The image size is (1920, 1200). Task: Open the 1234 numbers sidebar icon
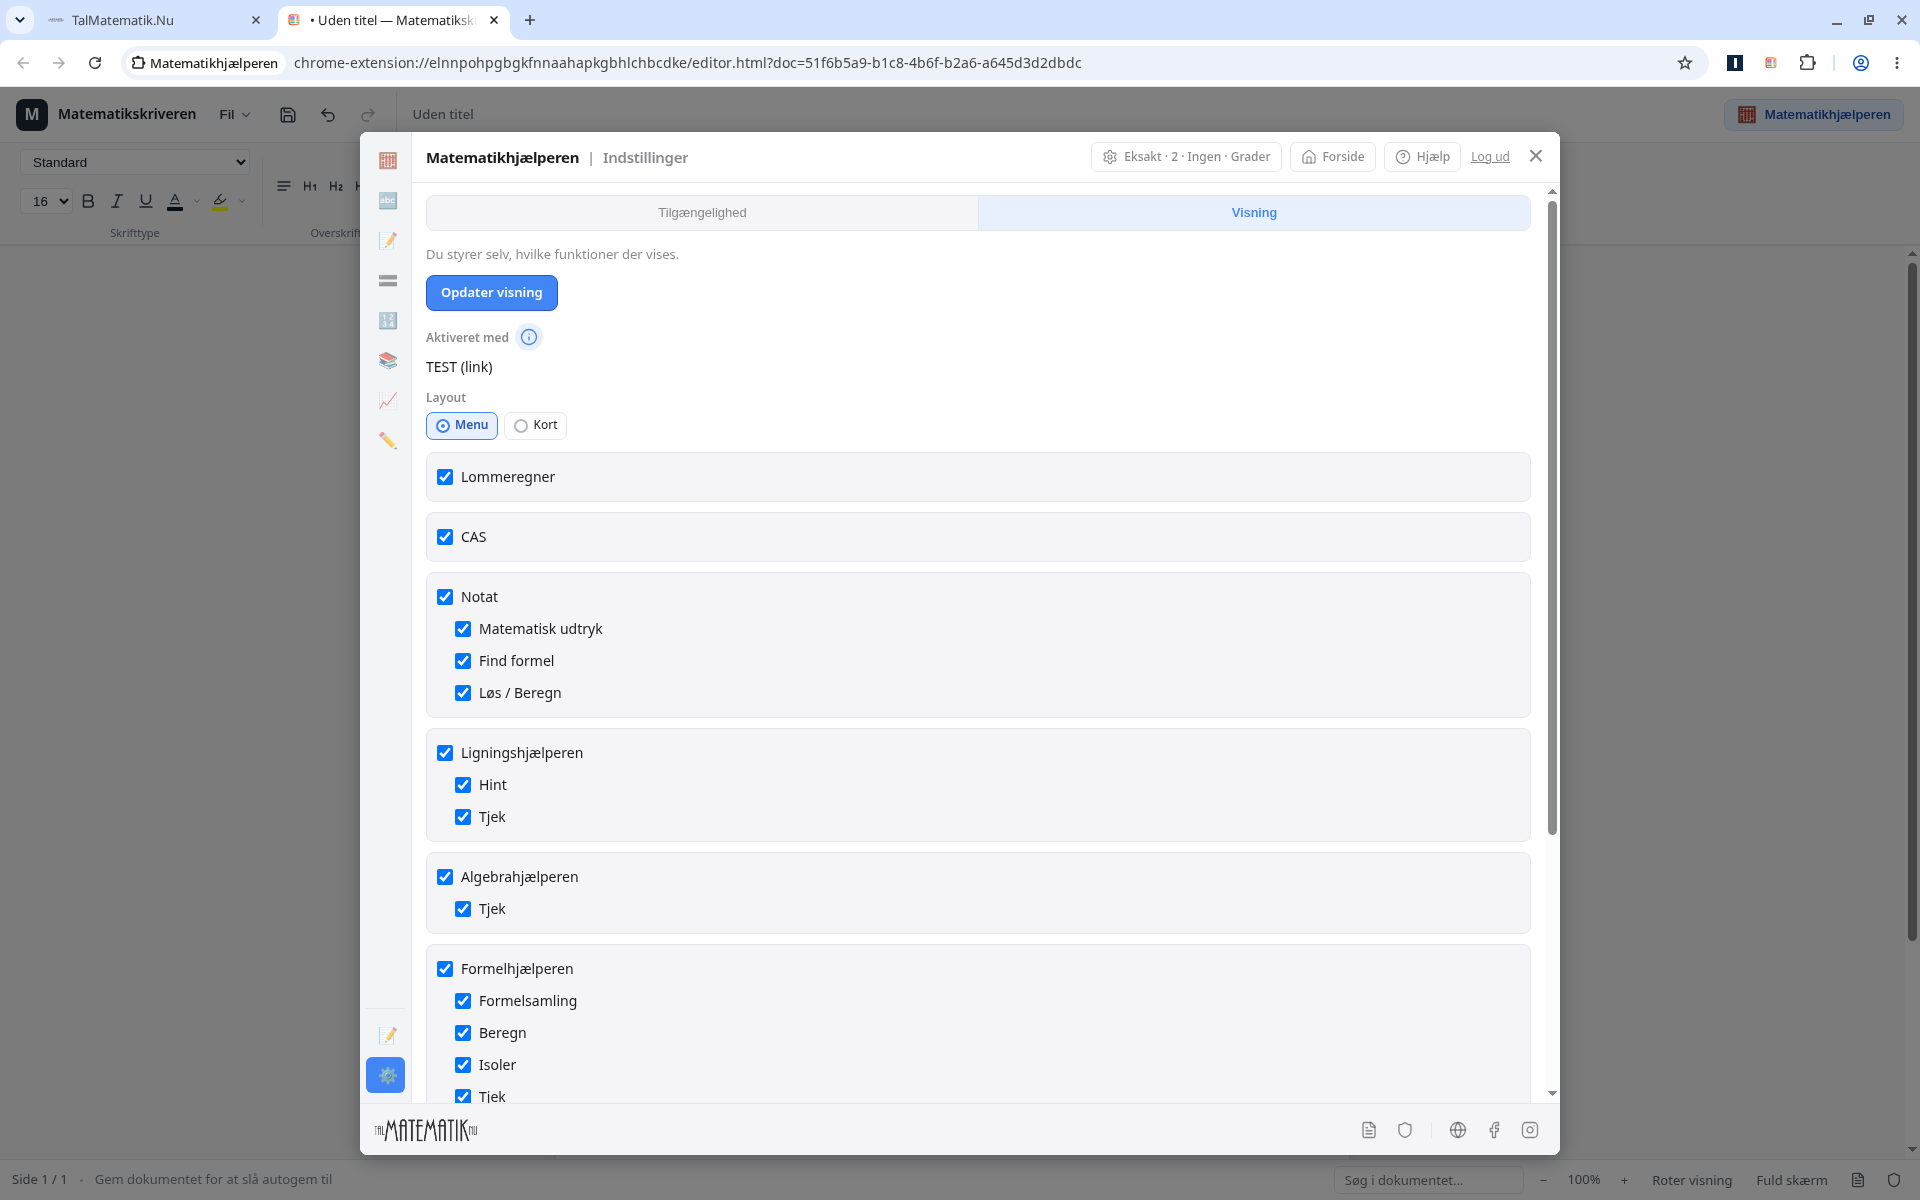pos(388,321)
